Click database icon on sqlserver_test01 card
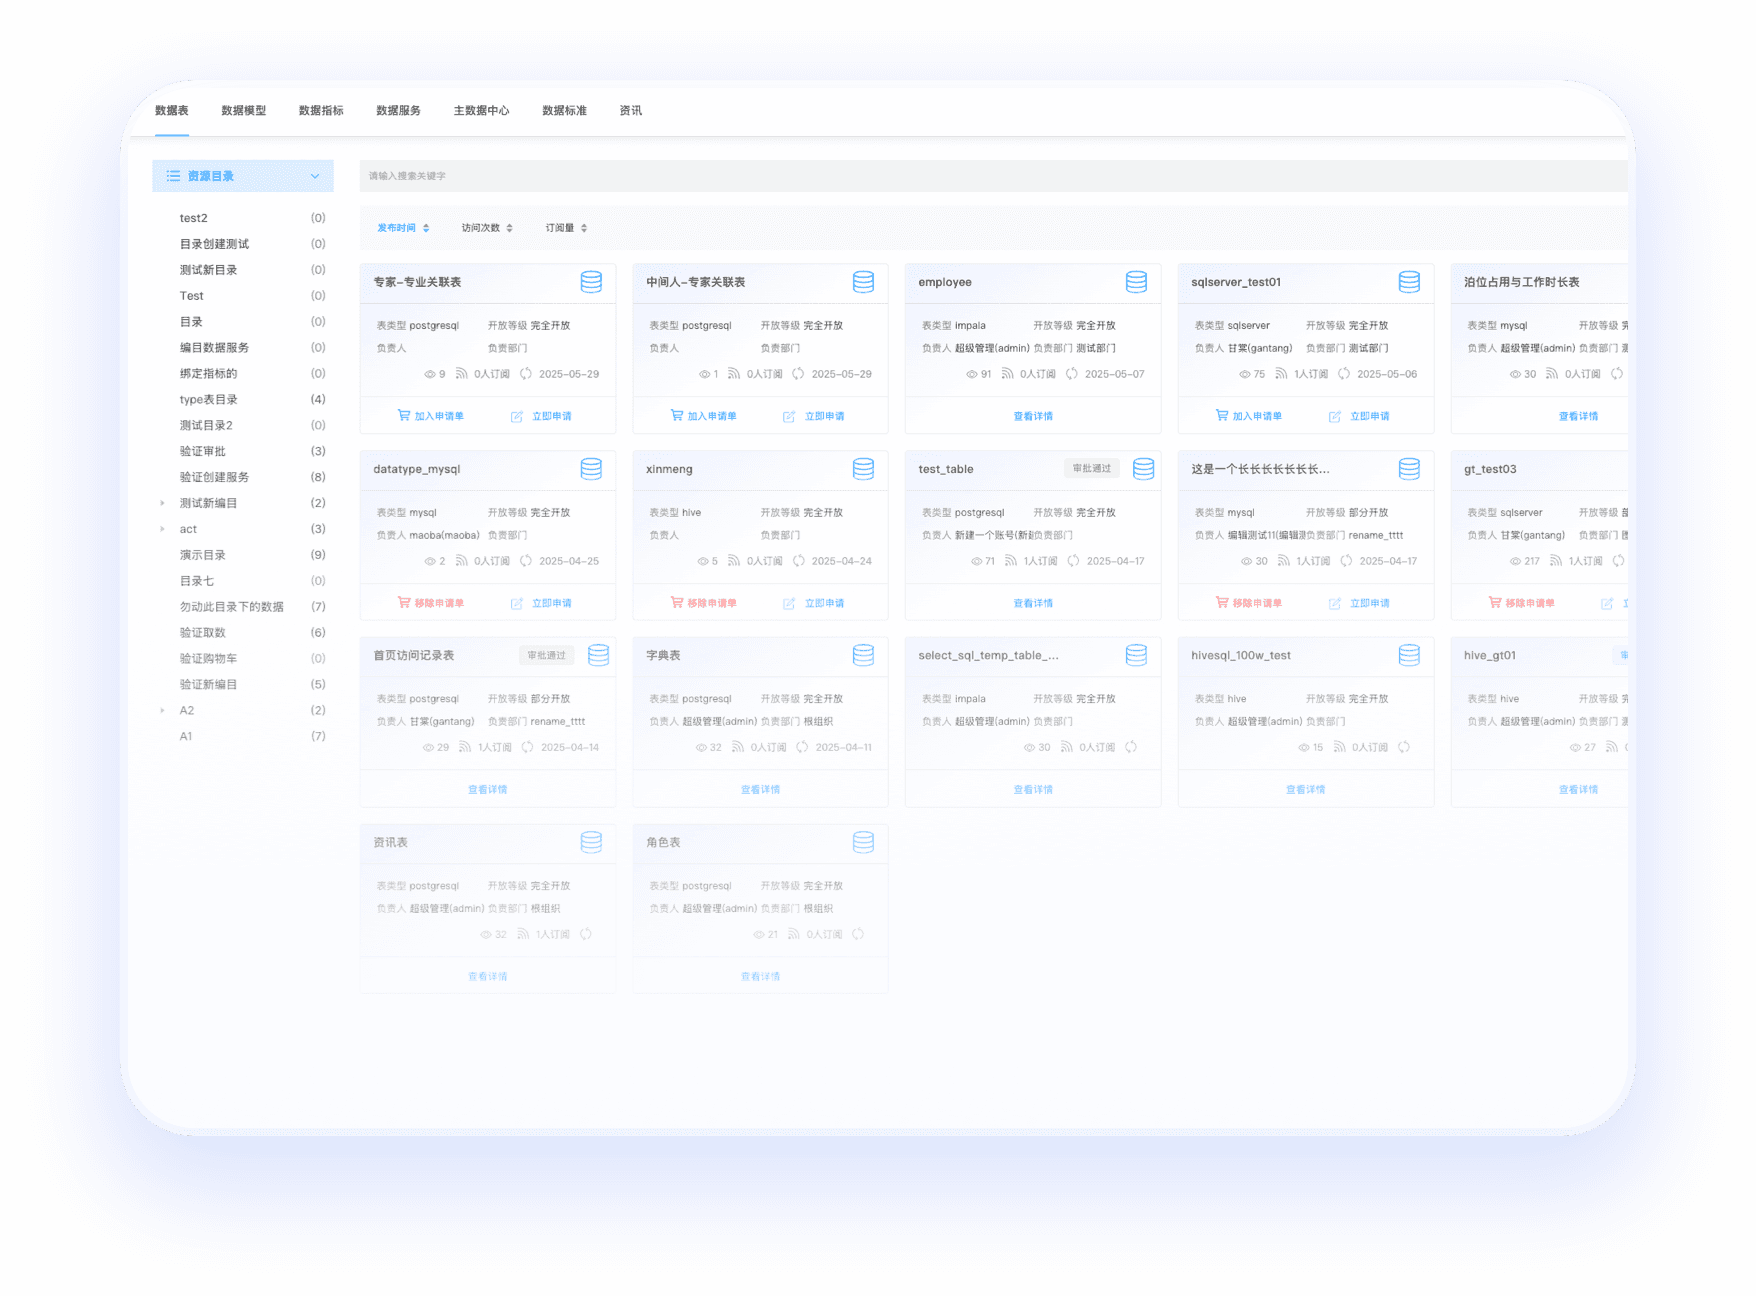Screen dimensions: 1756x1296 pos(1409,282)
